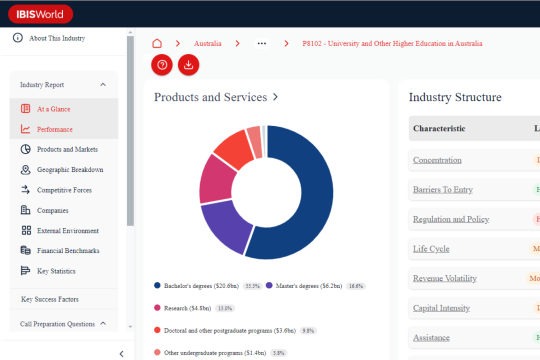Open Key Success Factors item

(x=50, y=299)
